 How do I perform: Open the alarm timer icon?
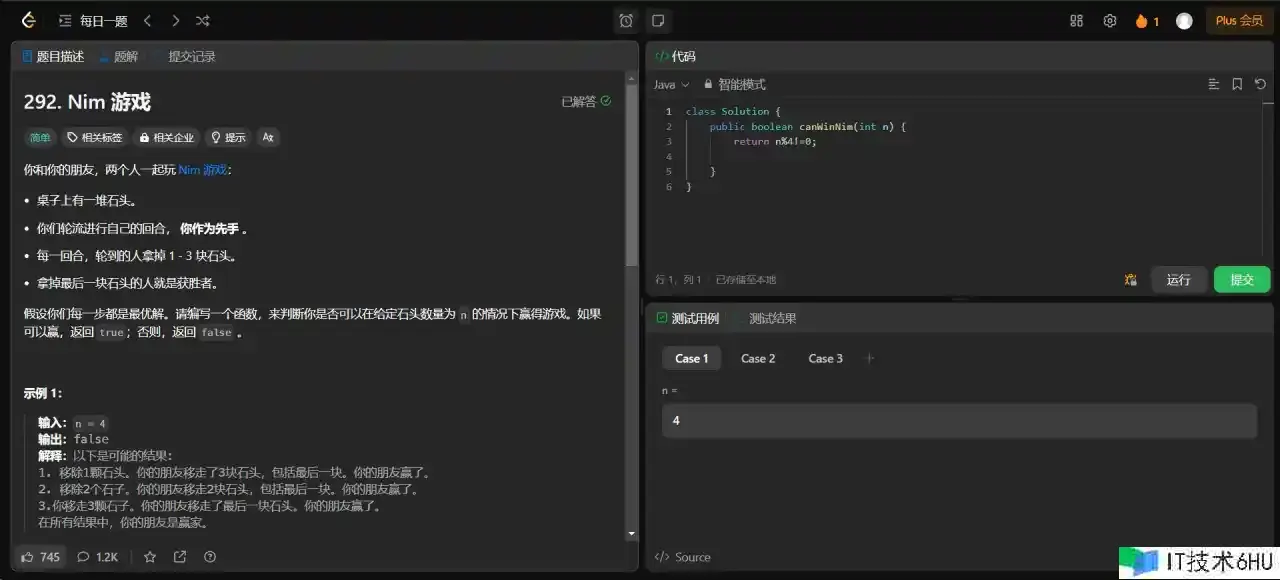(x=626, y=20)
